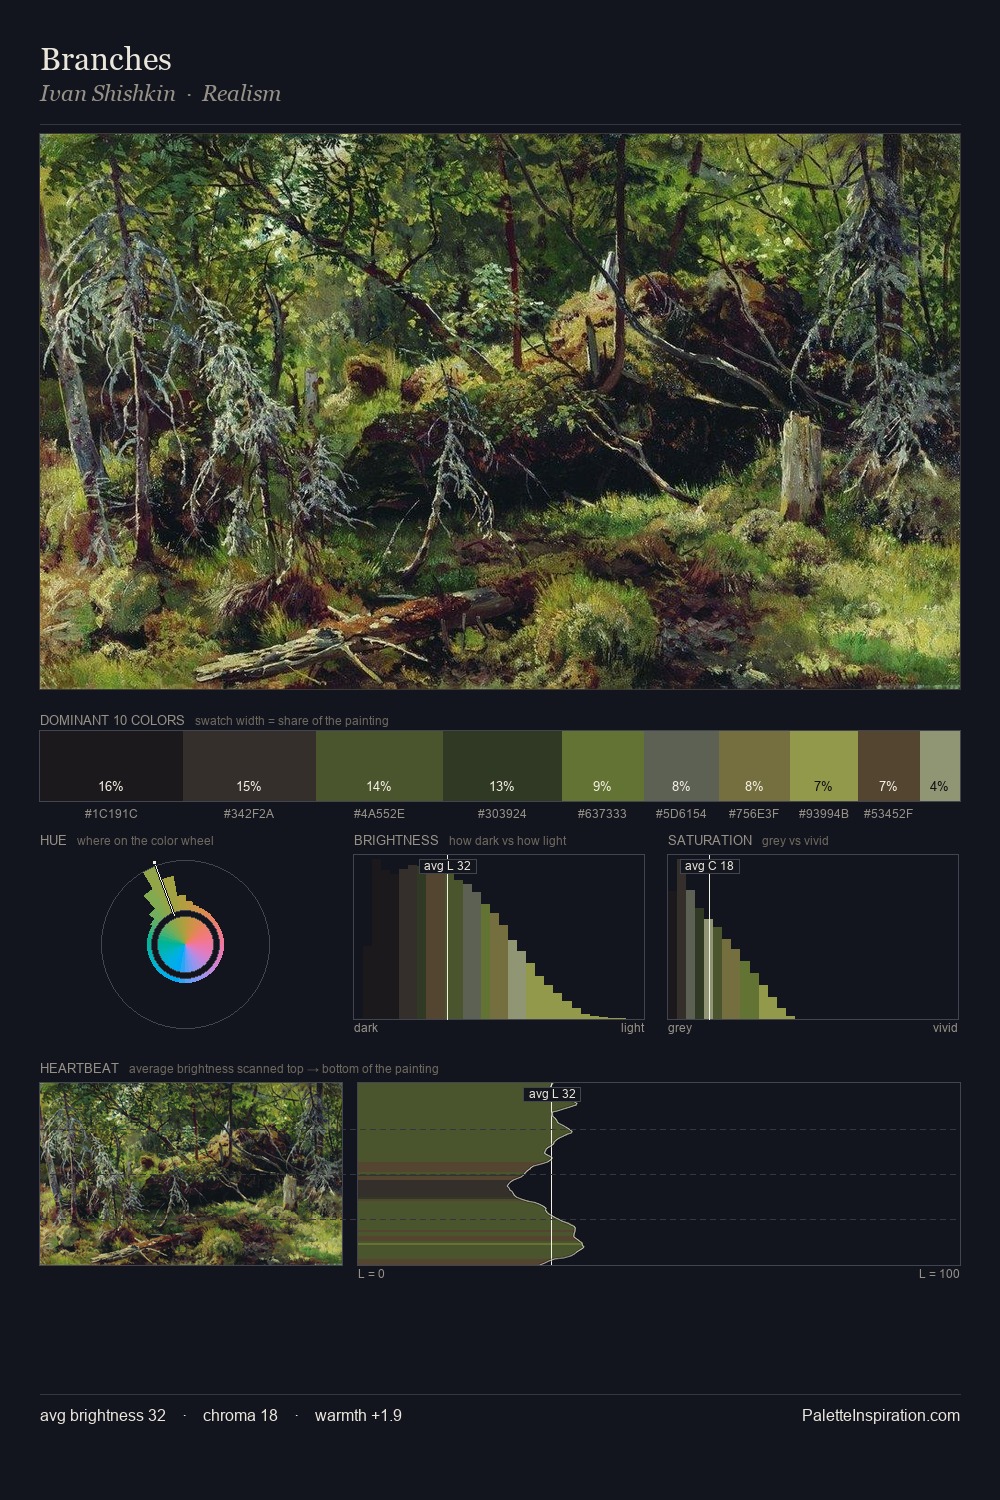Click the 'HUE' section heading
The image size is (1000, 1500).
(53, 840)
